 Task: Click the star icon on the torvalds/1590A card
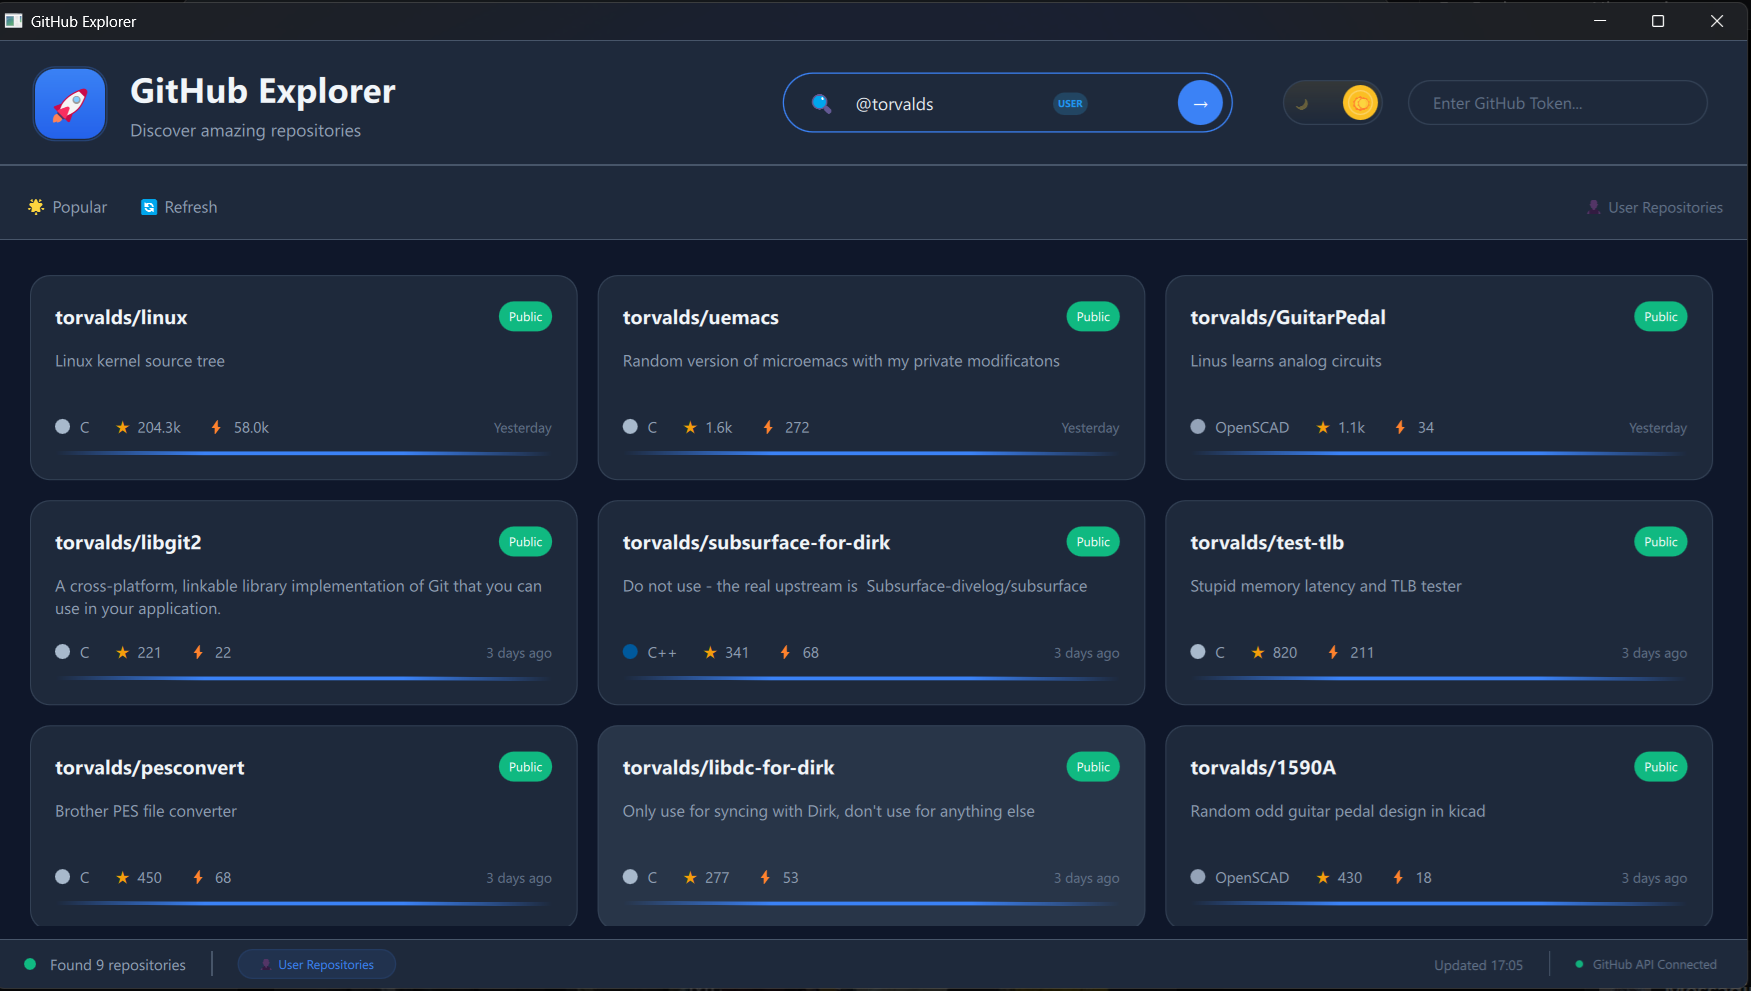(x=1323, y=877)
